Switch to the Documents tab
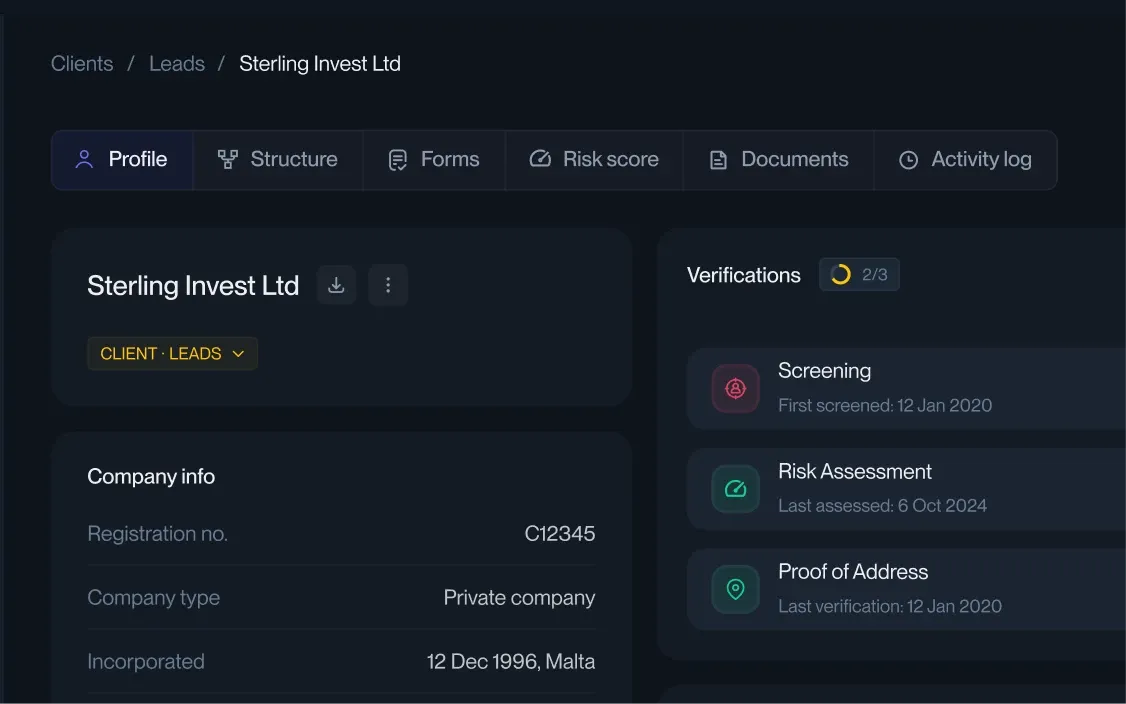 778,159
